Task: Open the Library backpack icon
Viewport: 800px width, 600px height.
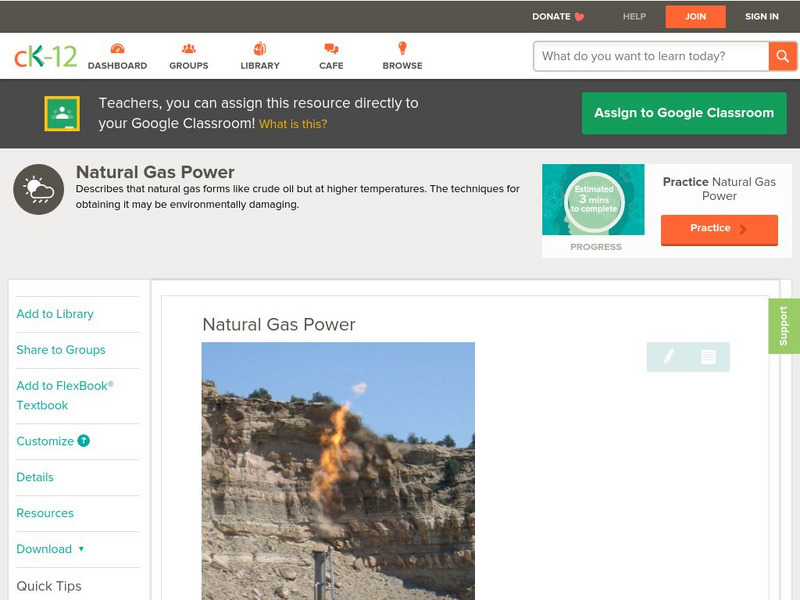Action: 260,48
